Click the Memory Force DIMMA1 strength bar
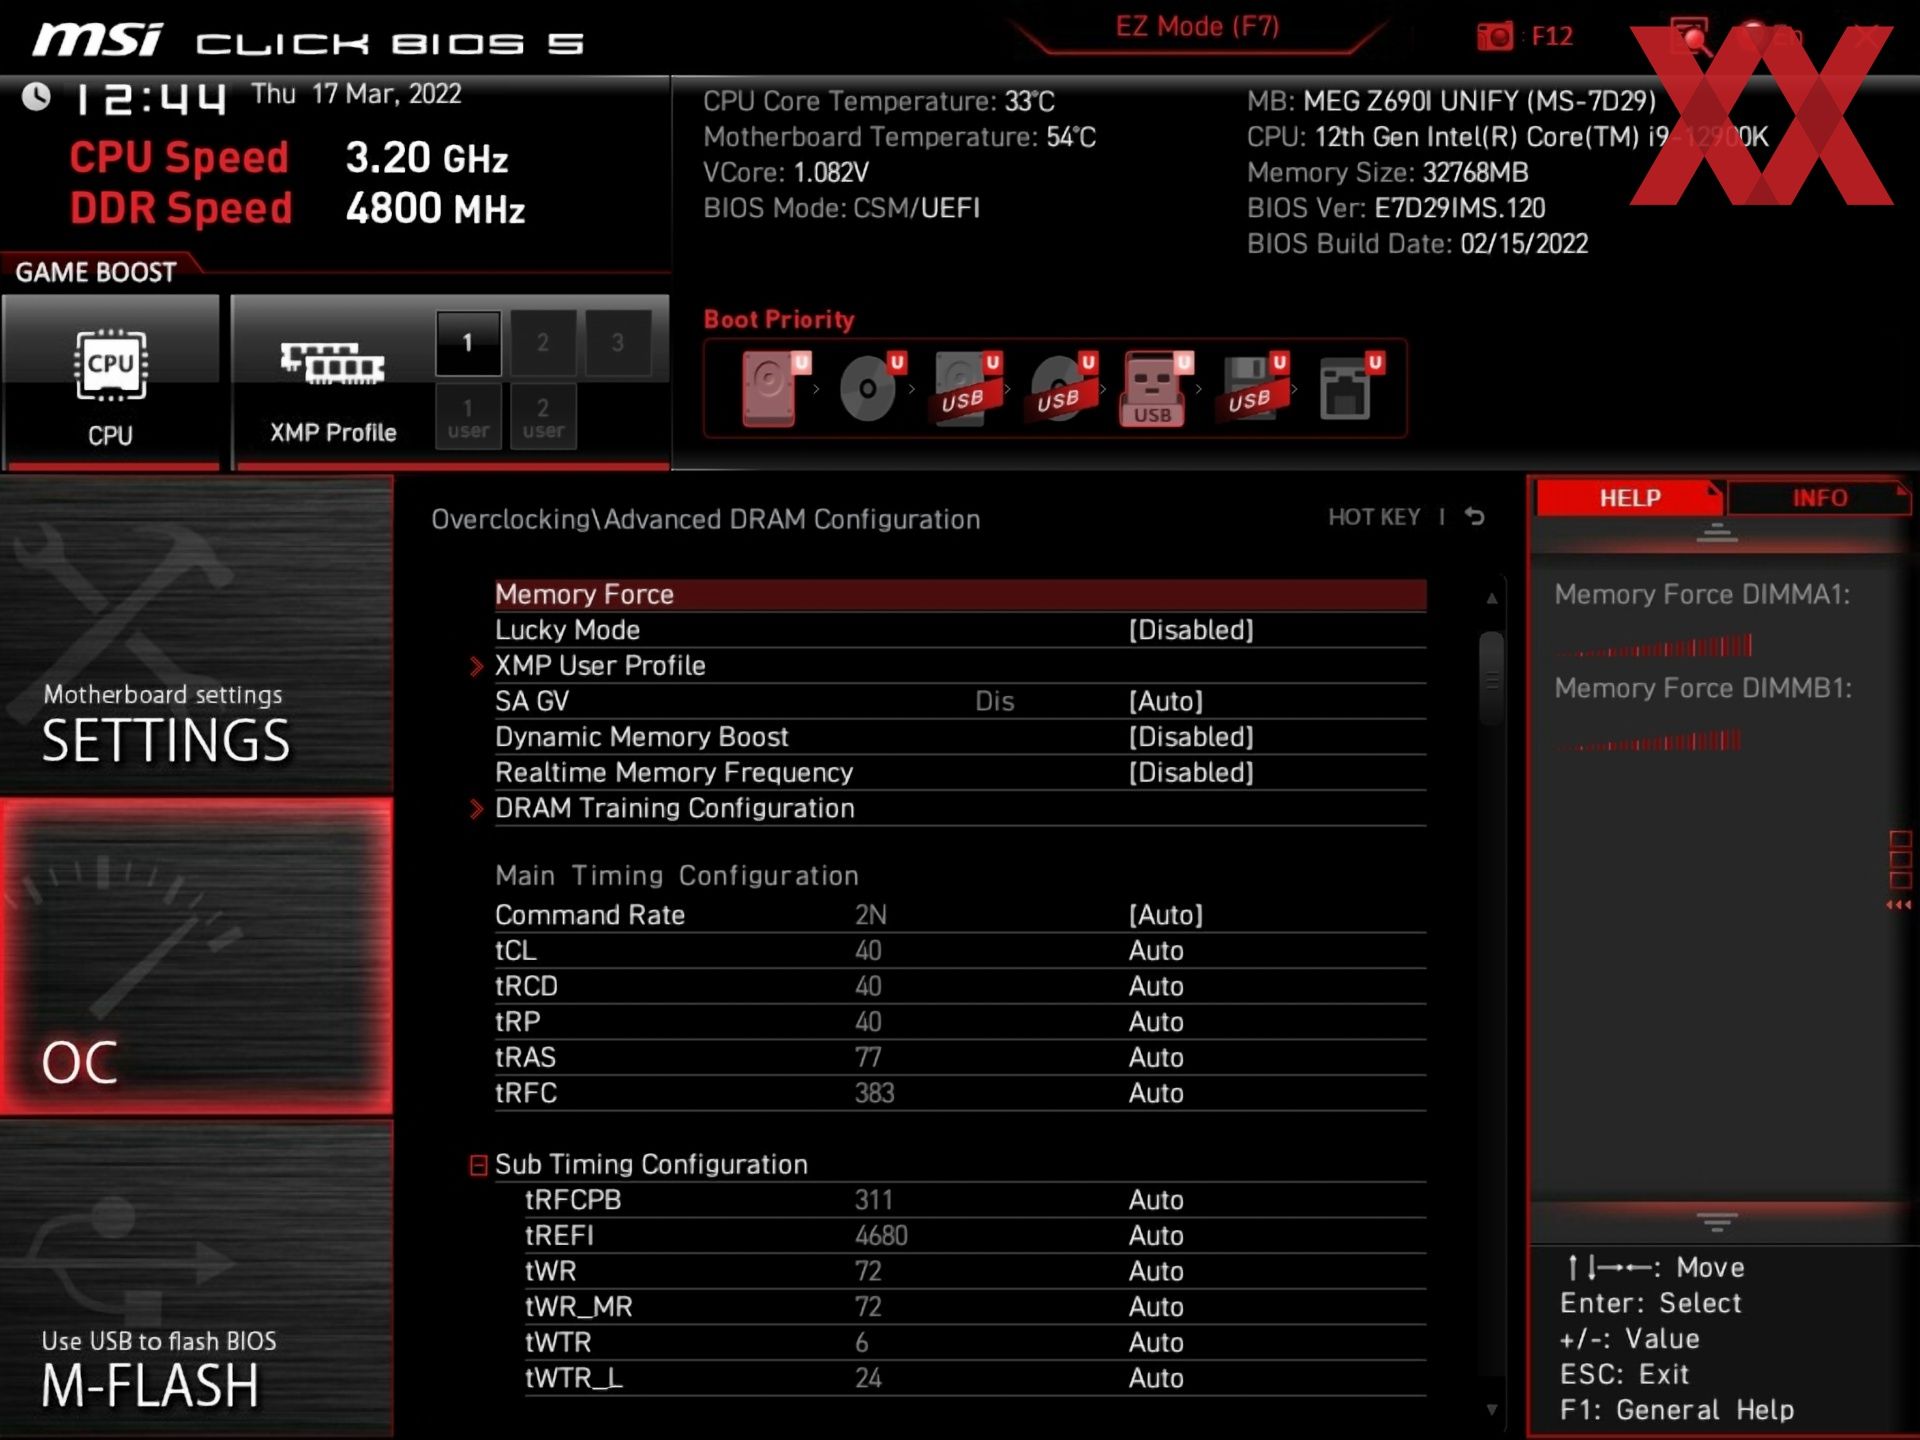1920x1440 pixels. [1654, 646]
